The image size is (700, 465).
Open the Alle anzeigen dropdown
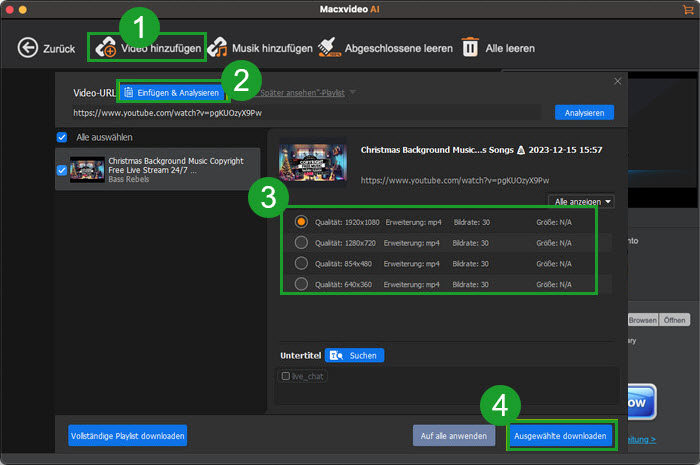point(581,202)
